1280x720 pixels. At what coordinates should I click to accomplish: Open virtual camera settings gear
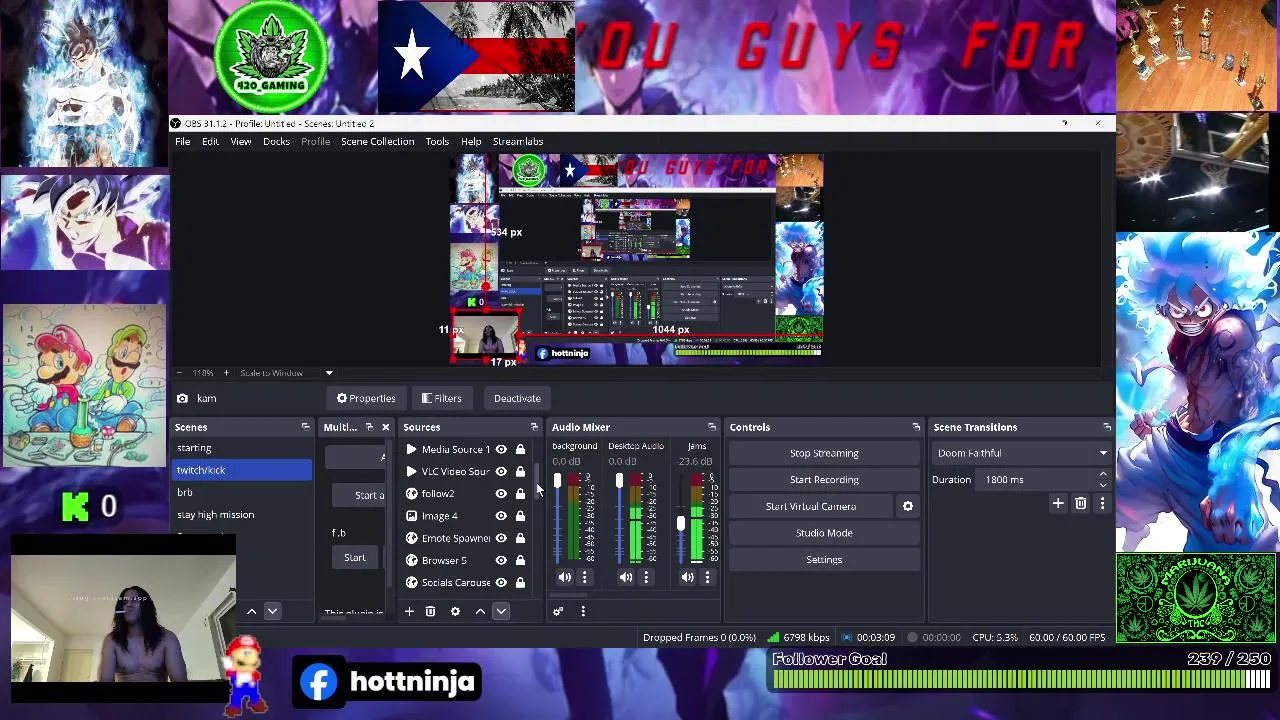tap(908, 506)
